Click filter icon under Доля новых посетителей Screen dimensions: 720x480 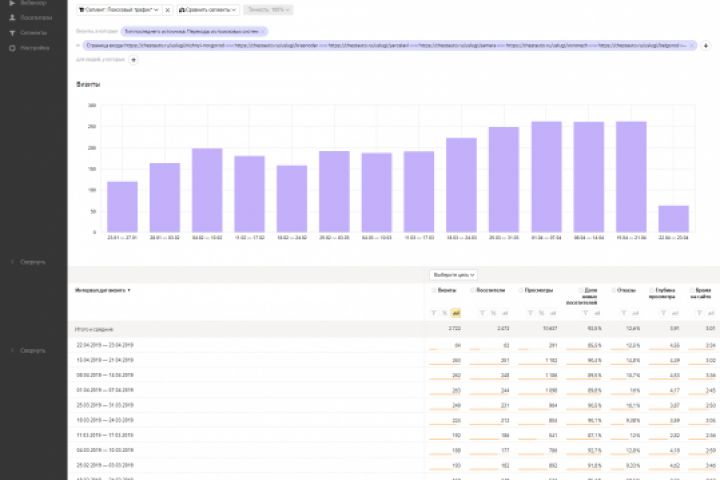585,313
